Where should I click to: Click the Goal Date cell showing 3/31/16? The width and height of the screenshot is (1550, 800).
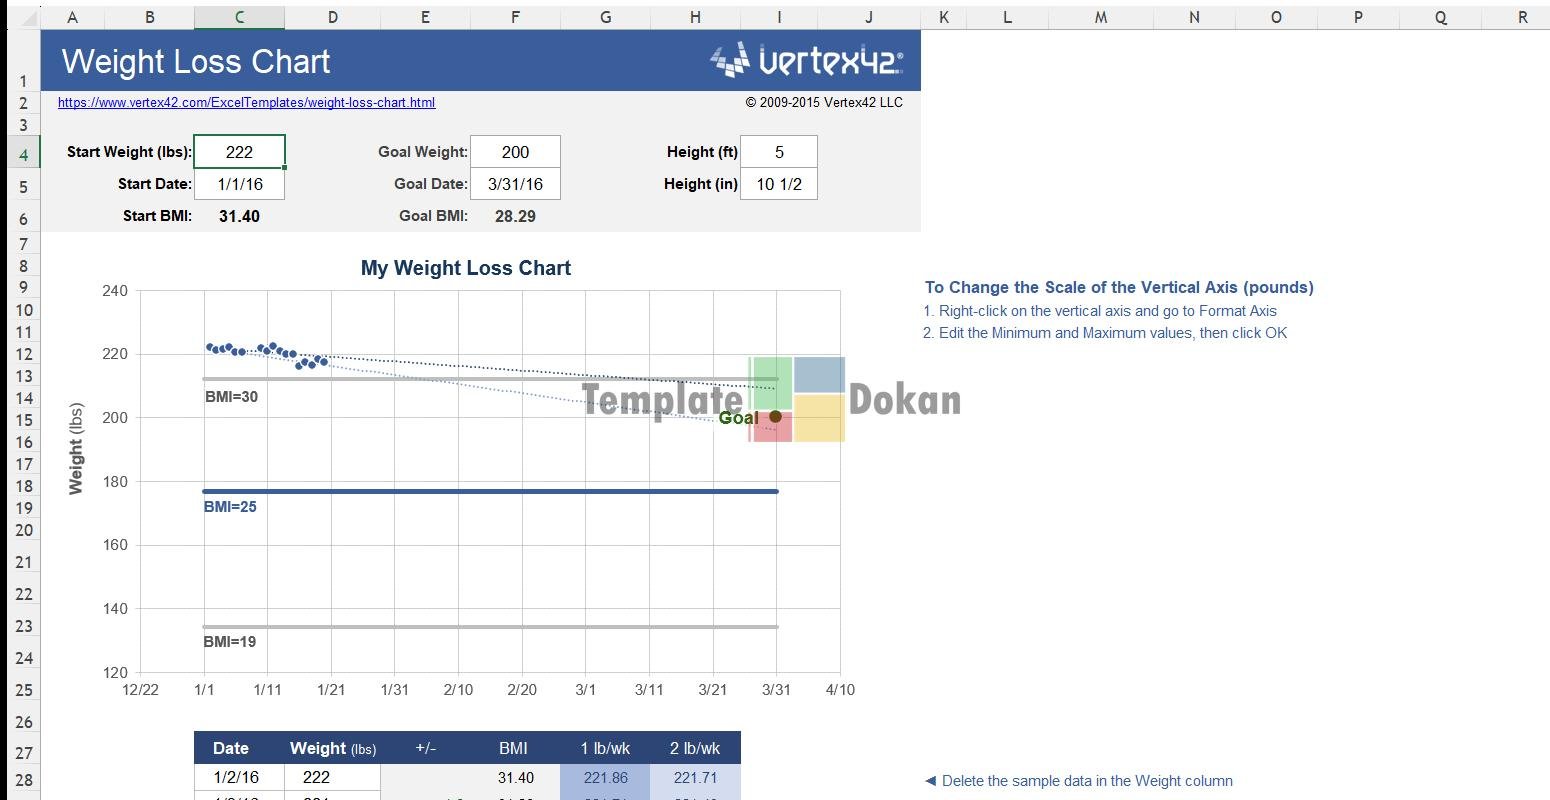coord(515,184)
